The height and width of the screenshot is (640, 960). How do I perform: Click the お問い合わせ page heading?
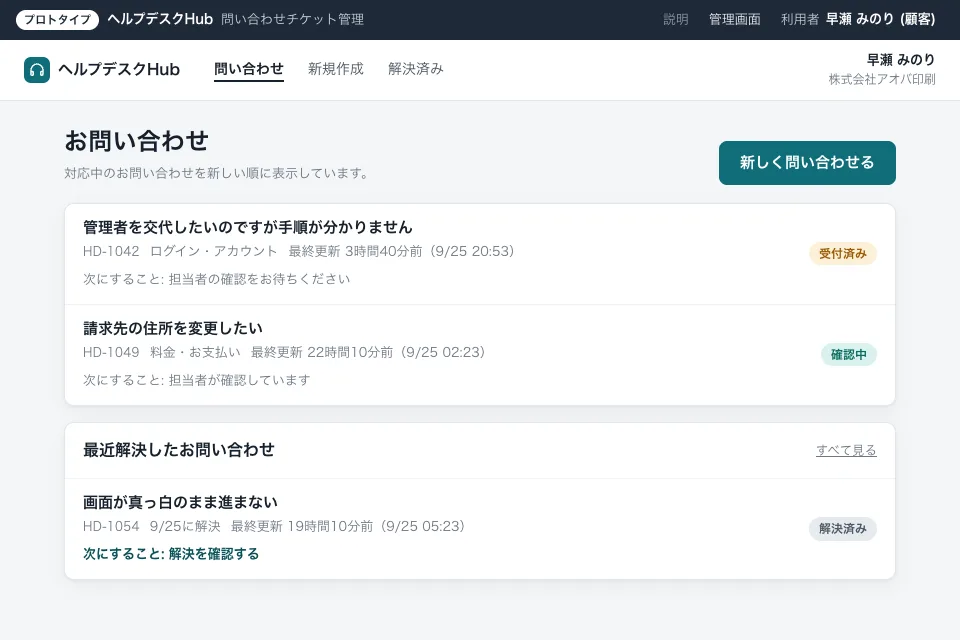tap(137, 141)
